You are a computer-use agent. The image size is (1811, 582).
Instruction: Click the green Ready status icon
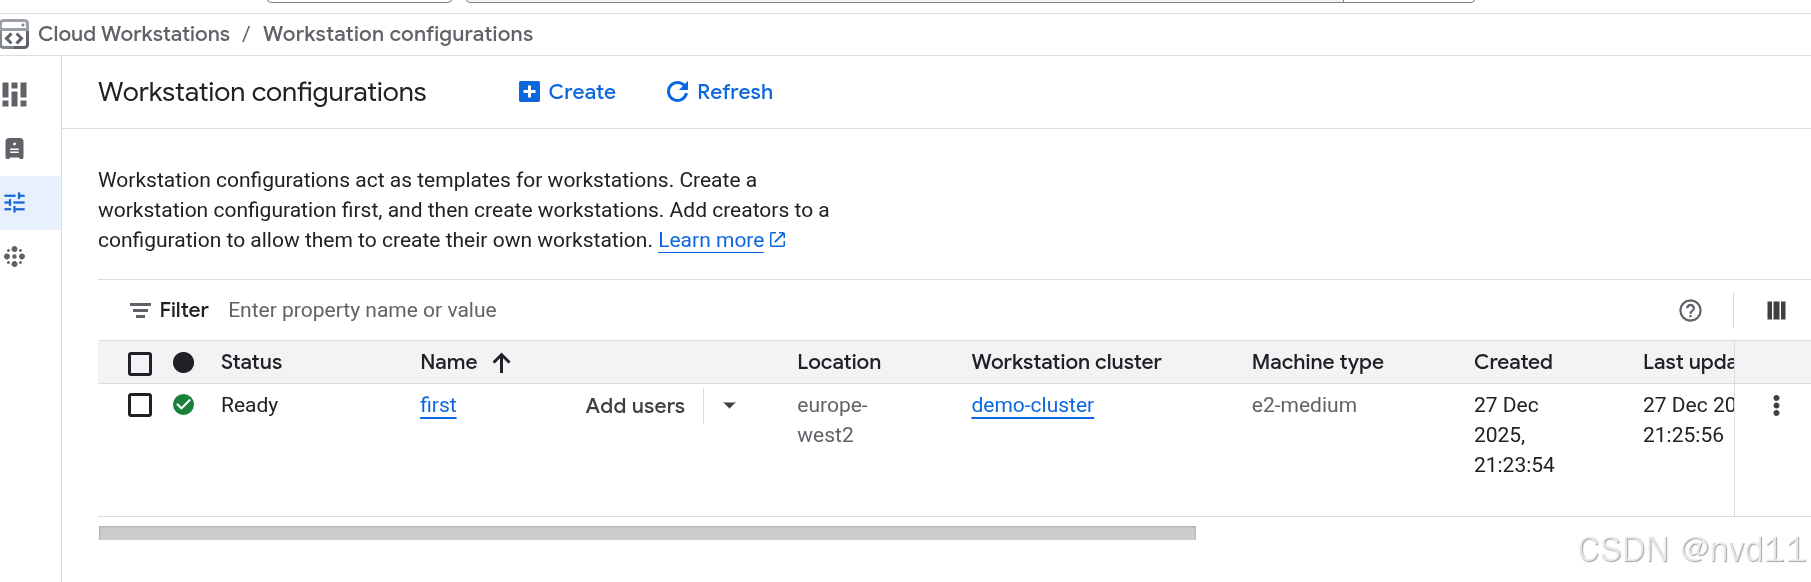click(183, 405)
